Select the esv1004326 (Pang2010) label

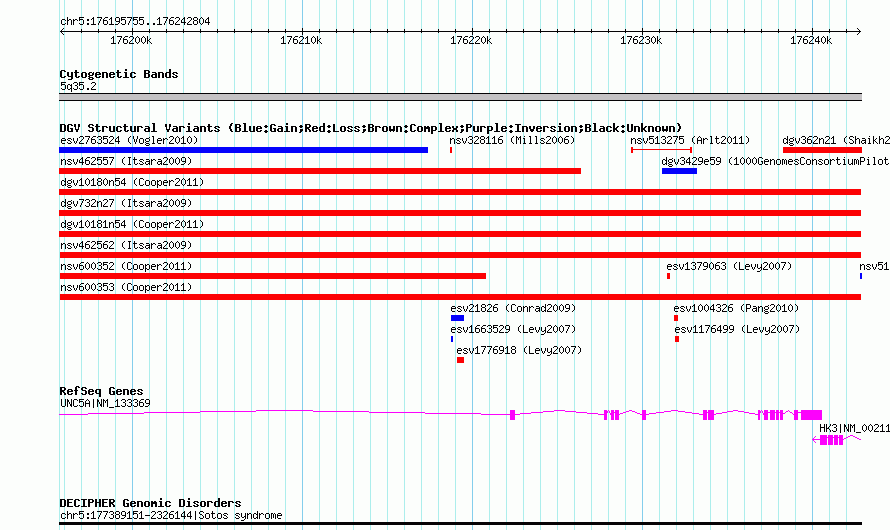click(736, 308)
